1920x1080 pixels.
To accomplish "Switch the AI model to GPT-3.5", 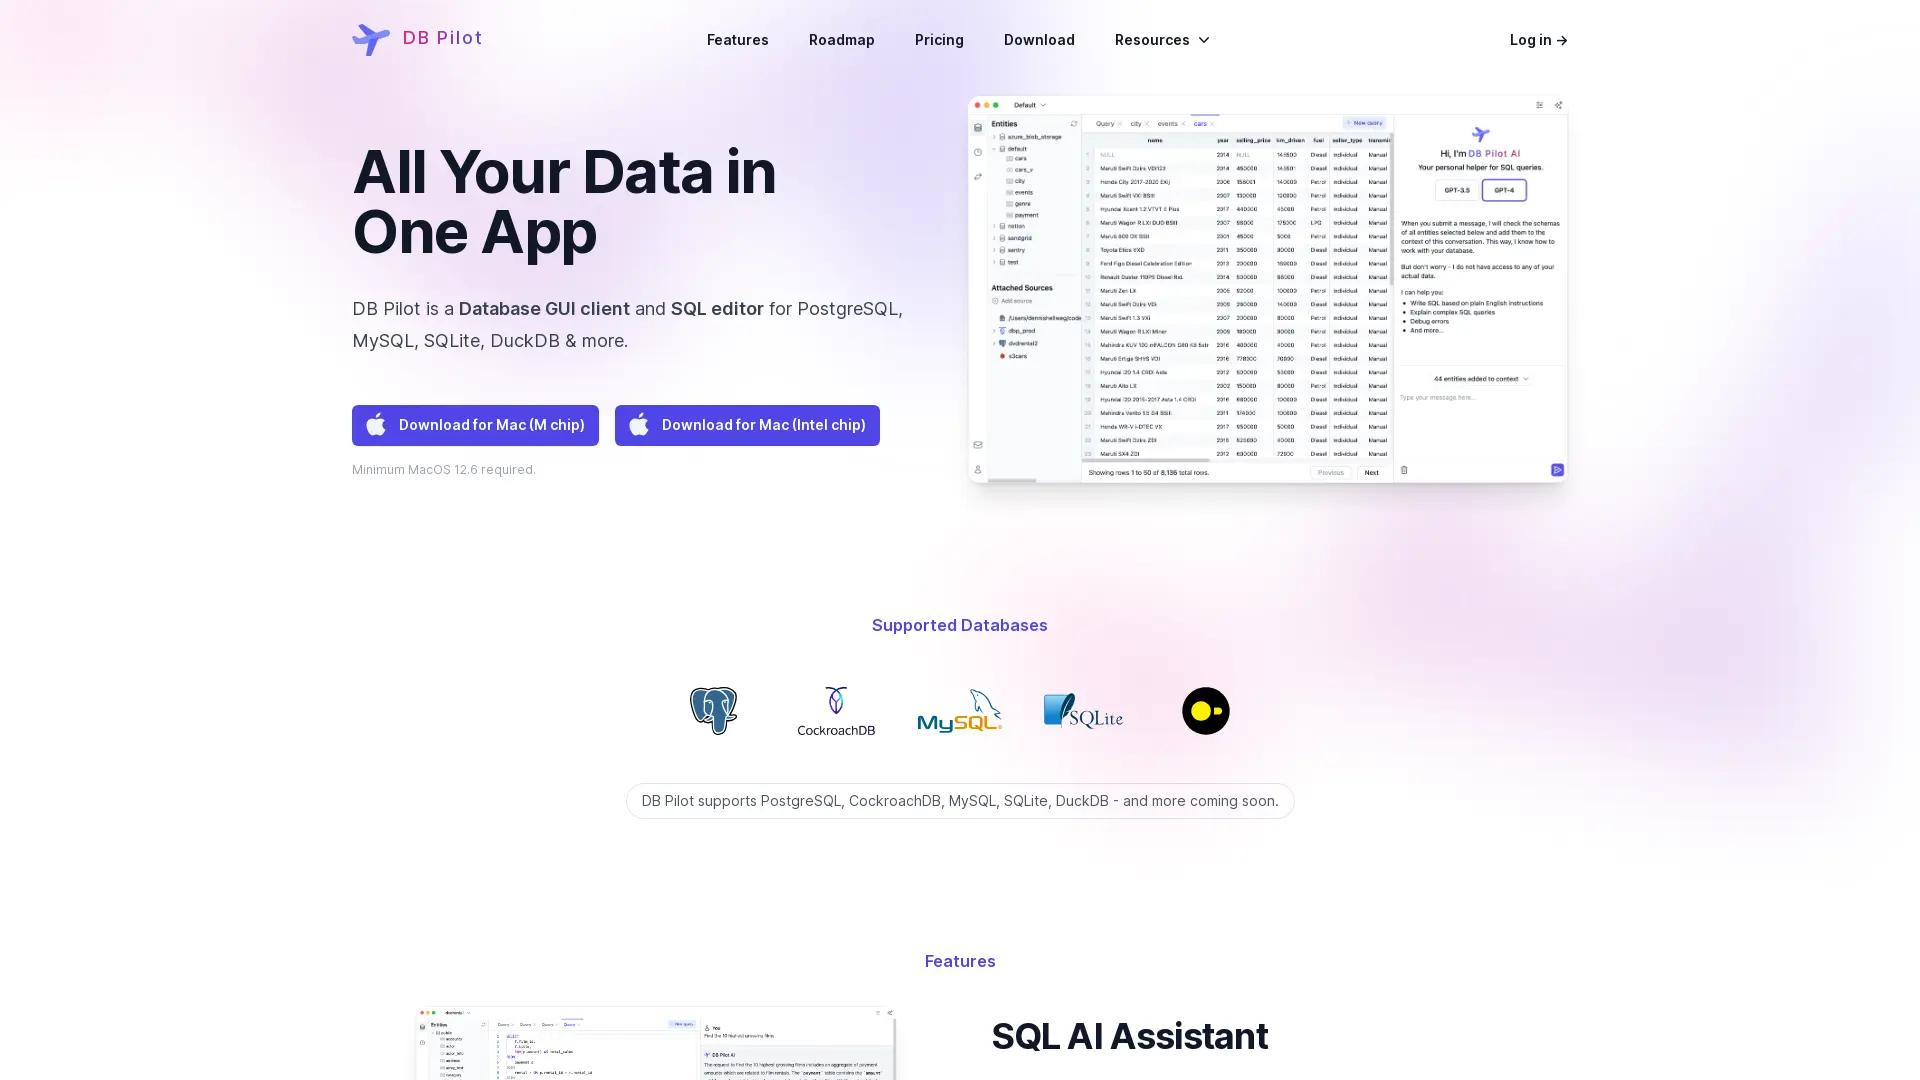I will click(x=1457, y=190).
